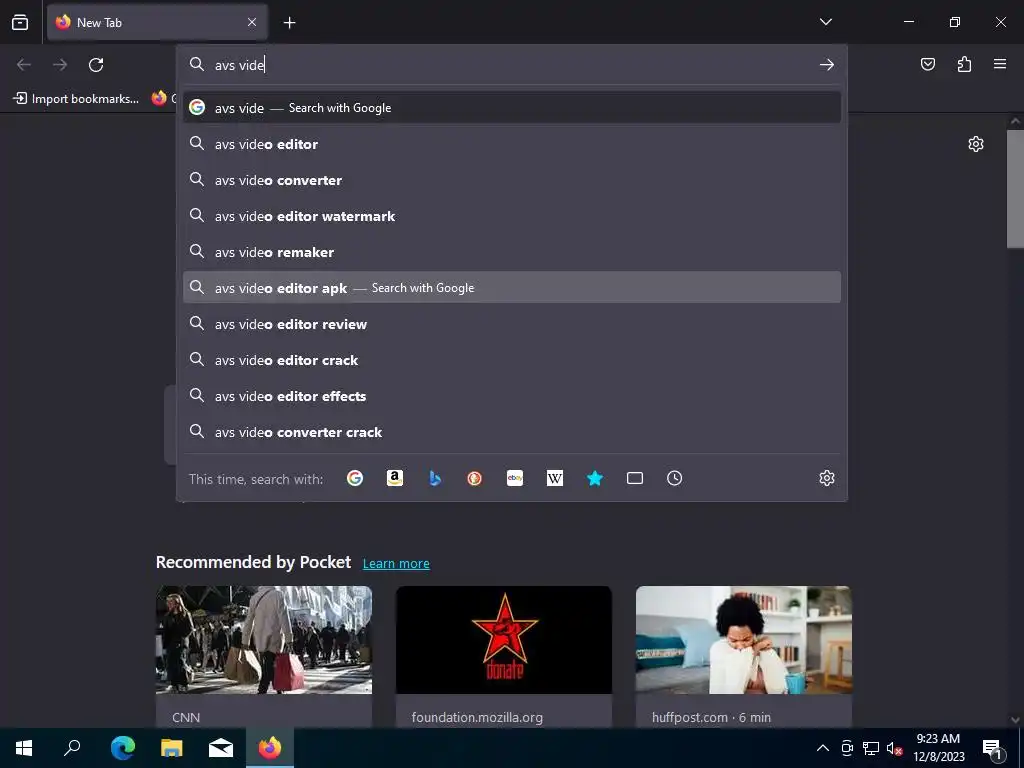Viewport: 1024px width, 768px height.
Task: Open the Action Center notifications icon
Action: (993, 749)
